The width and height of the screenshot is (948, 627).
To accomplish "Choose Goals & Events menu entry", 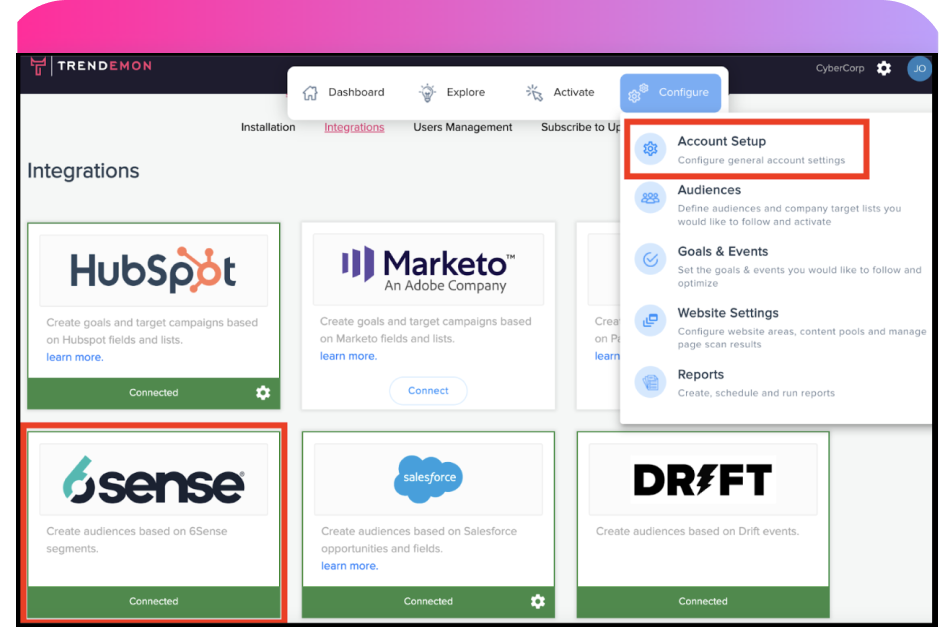I will click(x=778, y=267).
